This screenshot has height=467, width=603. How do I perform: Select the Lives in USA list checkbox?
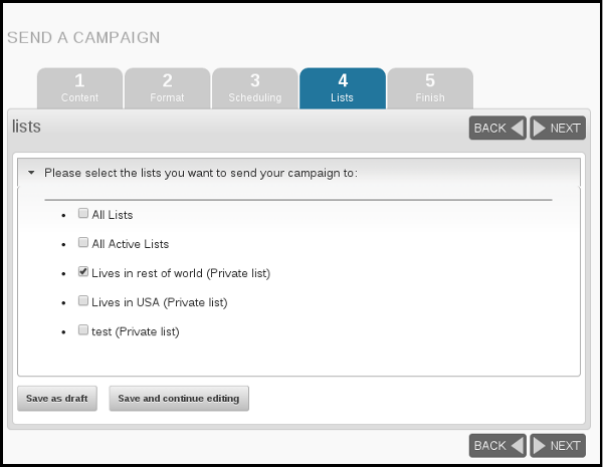point(83,301)
